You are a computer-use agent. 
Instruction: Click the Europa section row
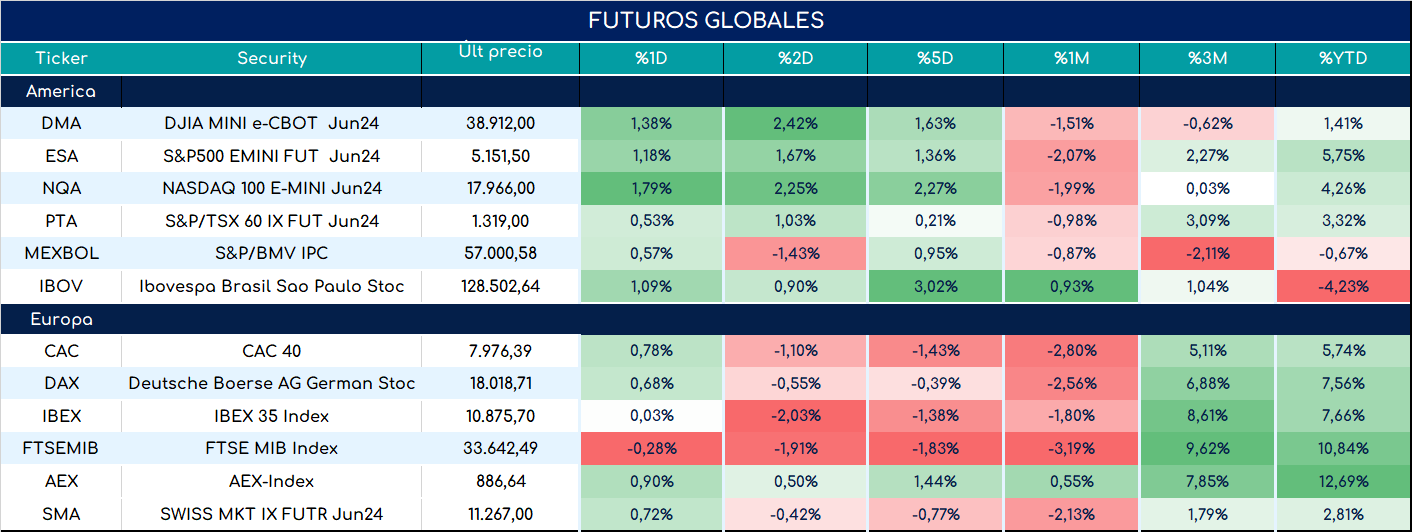pyautogui.click(x=706, y=320)
